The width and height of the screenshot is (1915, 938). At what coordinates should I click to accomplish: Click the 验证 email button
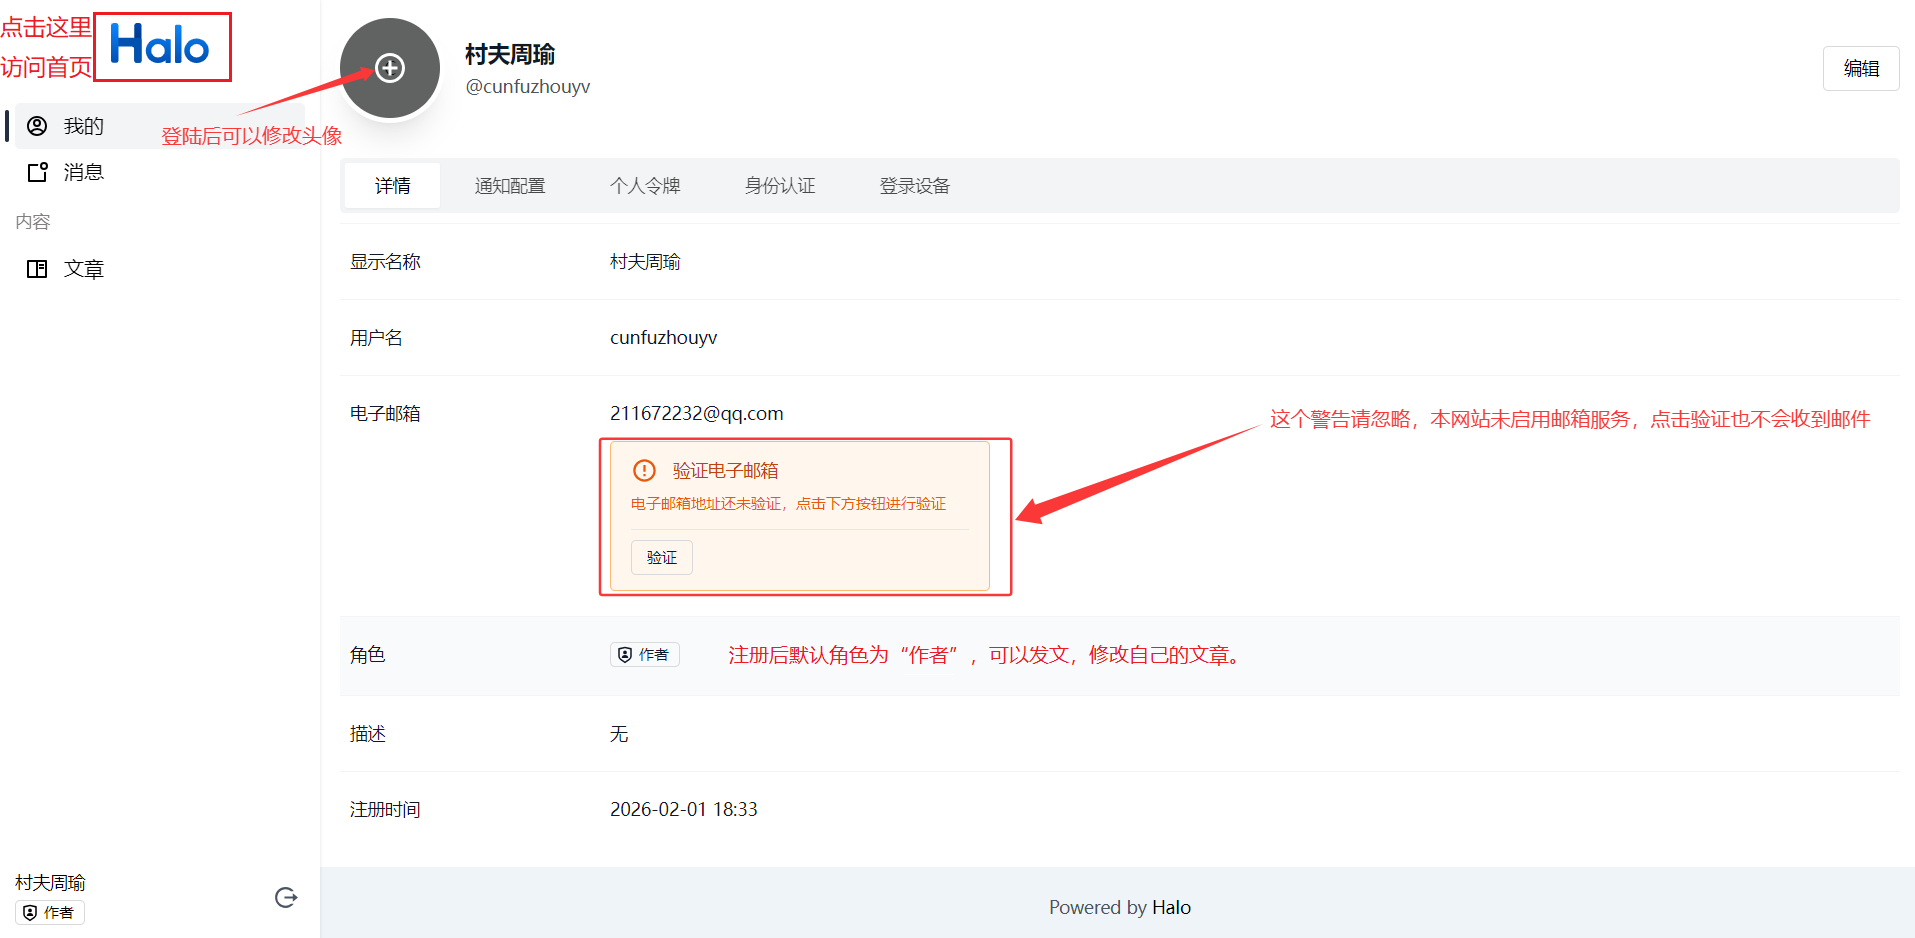[x=661, y=557]
